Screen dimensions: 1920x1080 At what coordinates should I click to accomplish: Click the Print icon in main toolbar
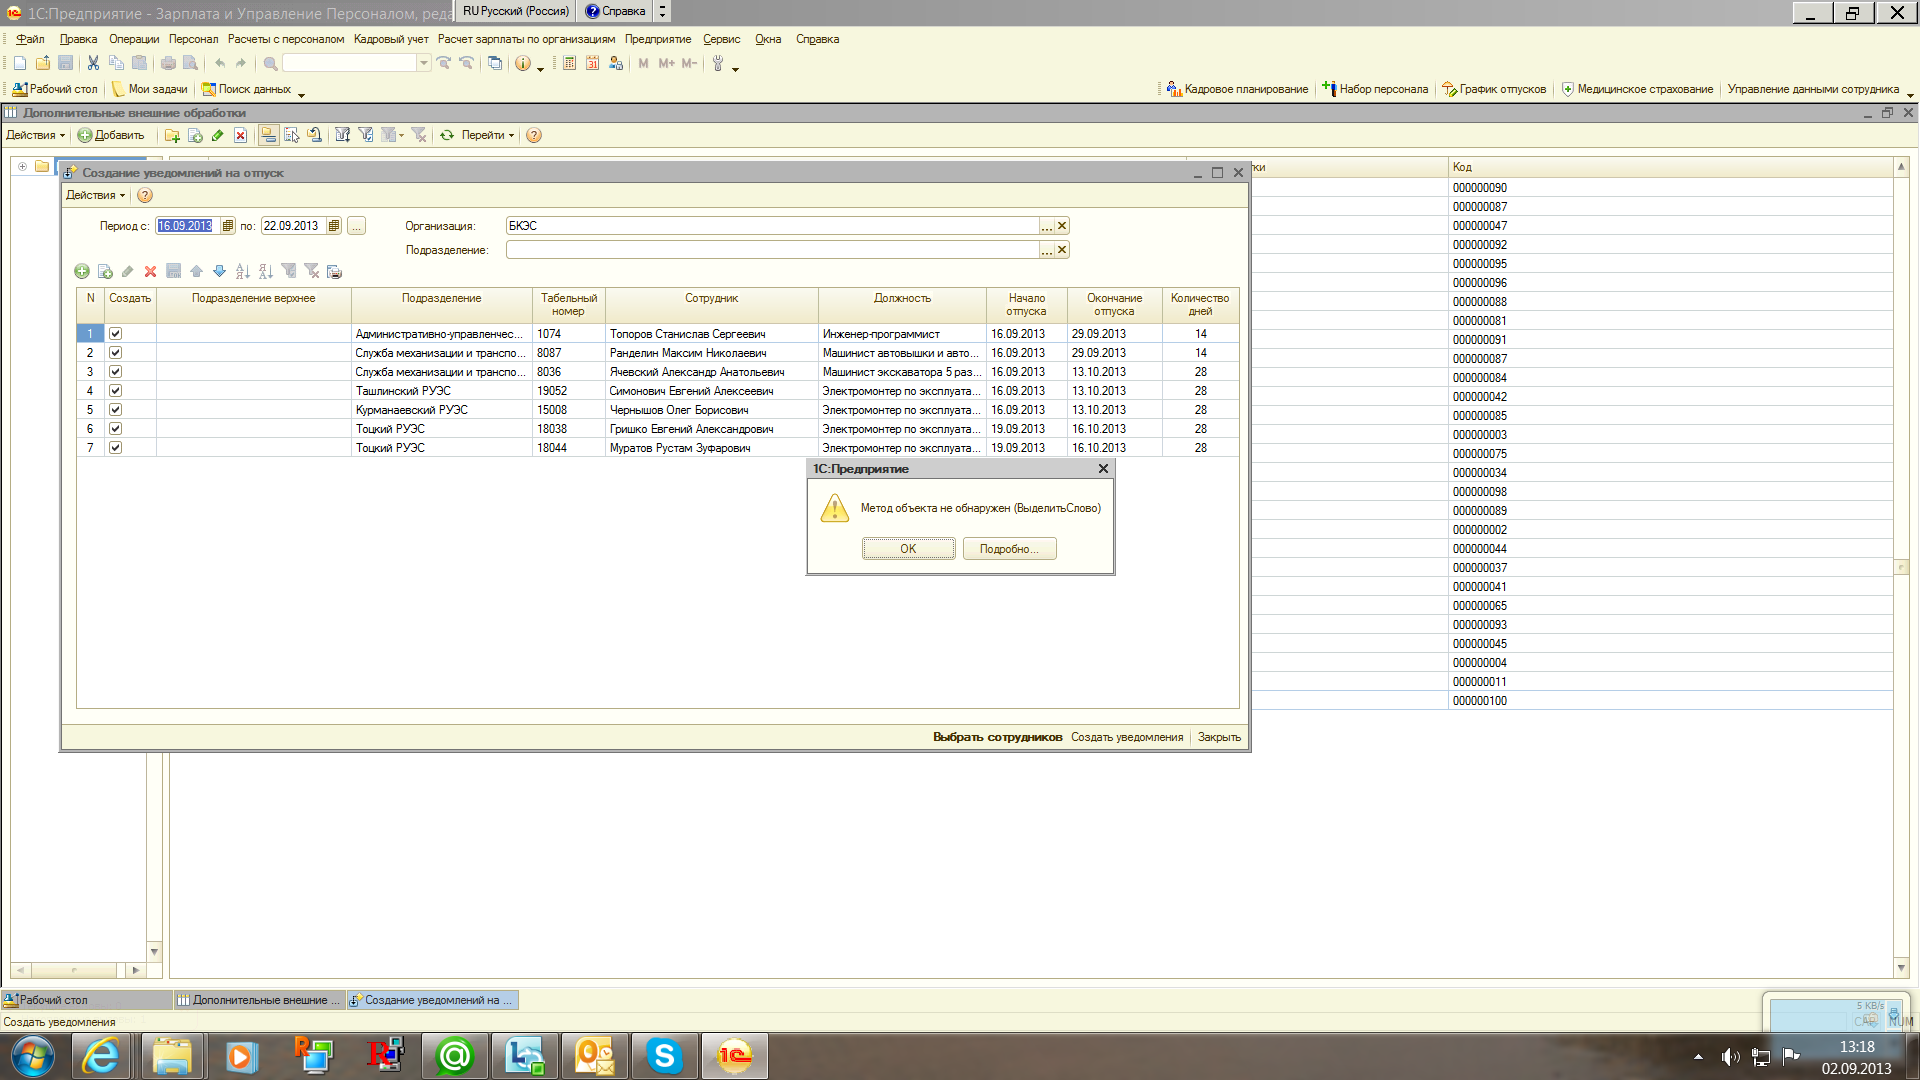tap(168, 63)
